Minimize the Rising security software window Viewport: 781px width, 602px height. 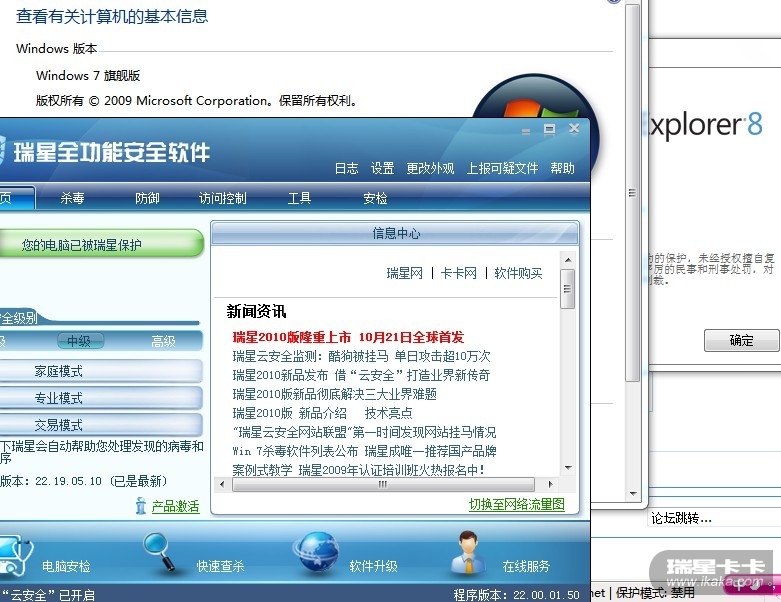click(526, 131)
